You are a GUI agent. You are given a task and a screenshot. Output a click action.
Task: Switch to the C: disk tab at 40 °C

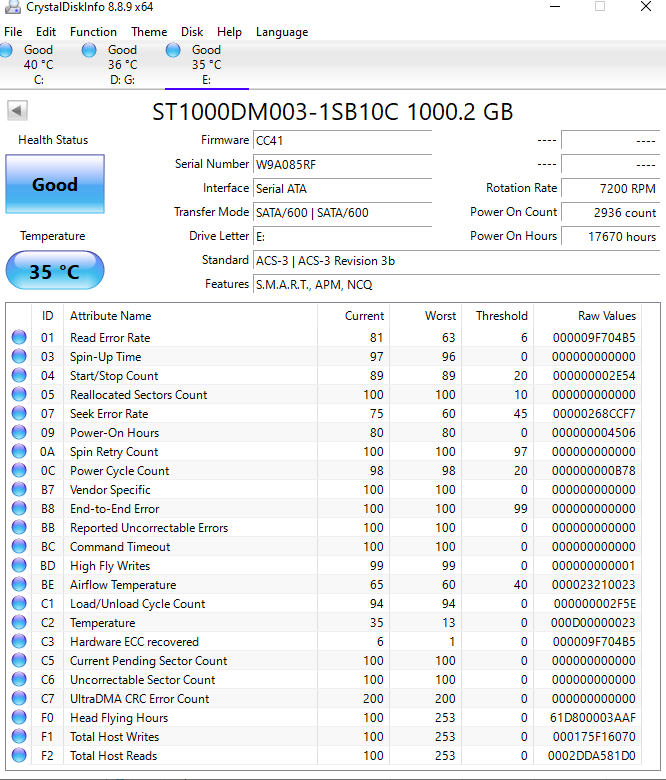pyautogui.click(x=38, y=65)
